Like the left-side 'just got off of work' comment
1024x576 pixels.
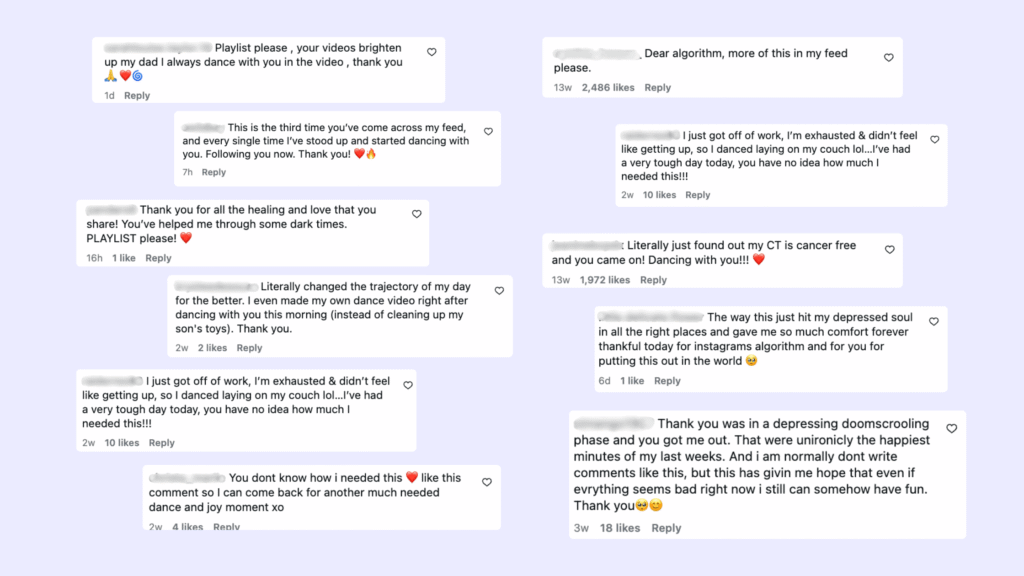pos(408,386)
